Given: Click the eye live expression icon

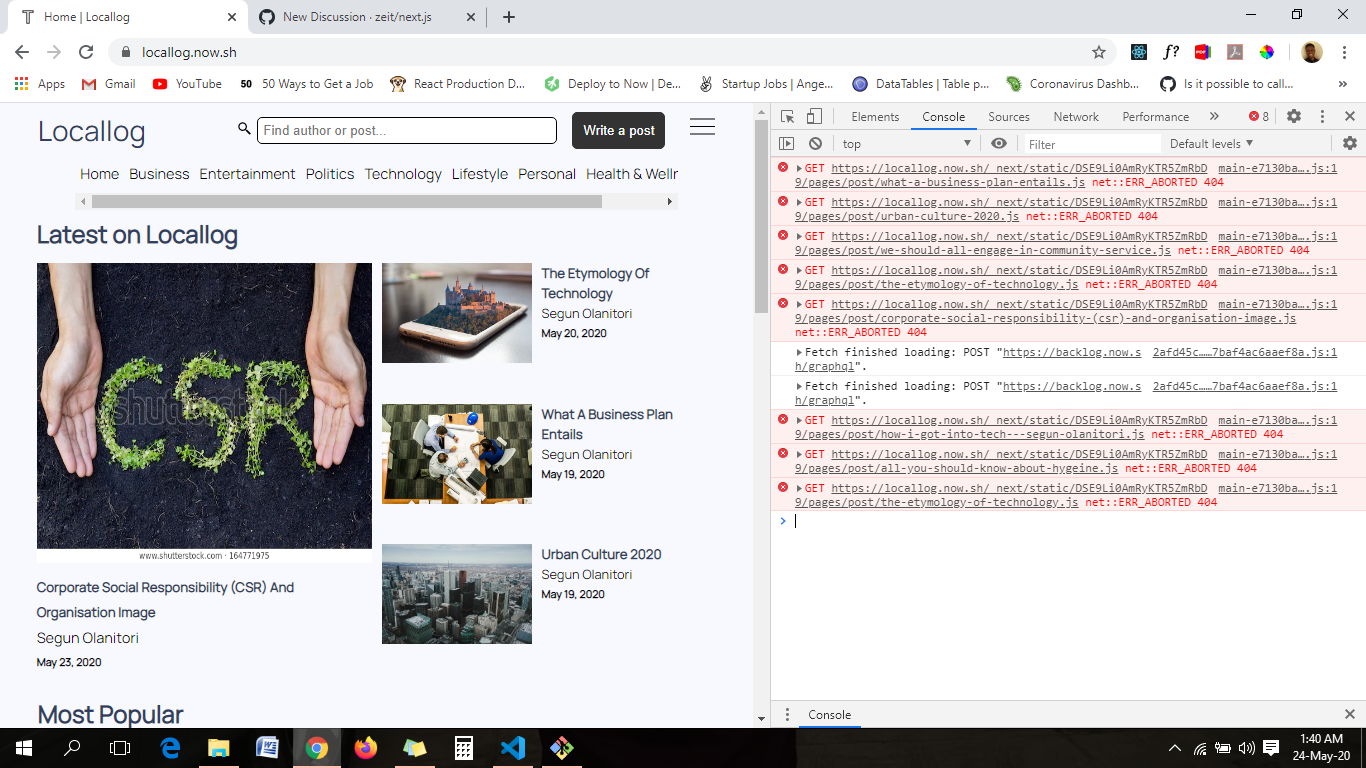Looking at the screenshot, I should coord(998,144).
